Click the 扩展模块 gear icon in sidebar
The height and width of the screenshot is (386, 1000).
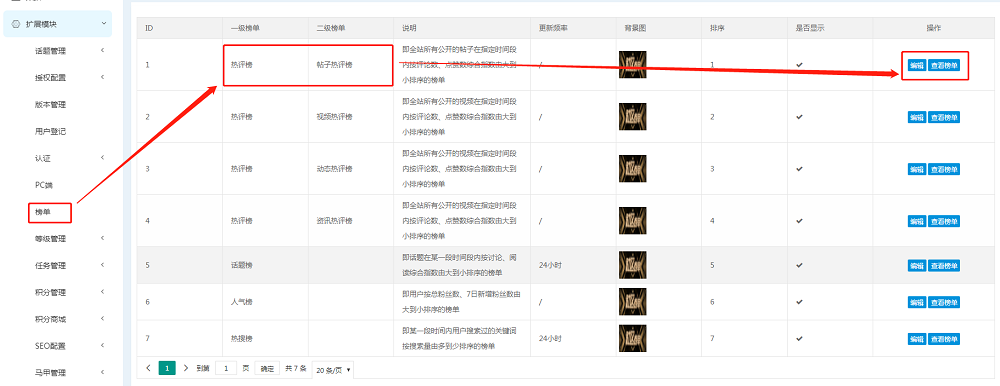tap(16, 24)
